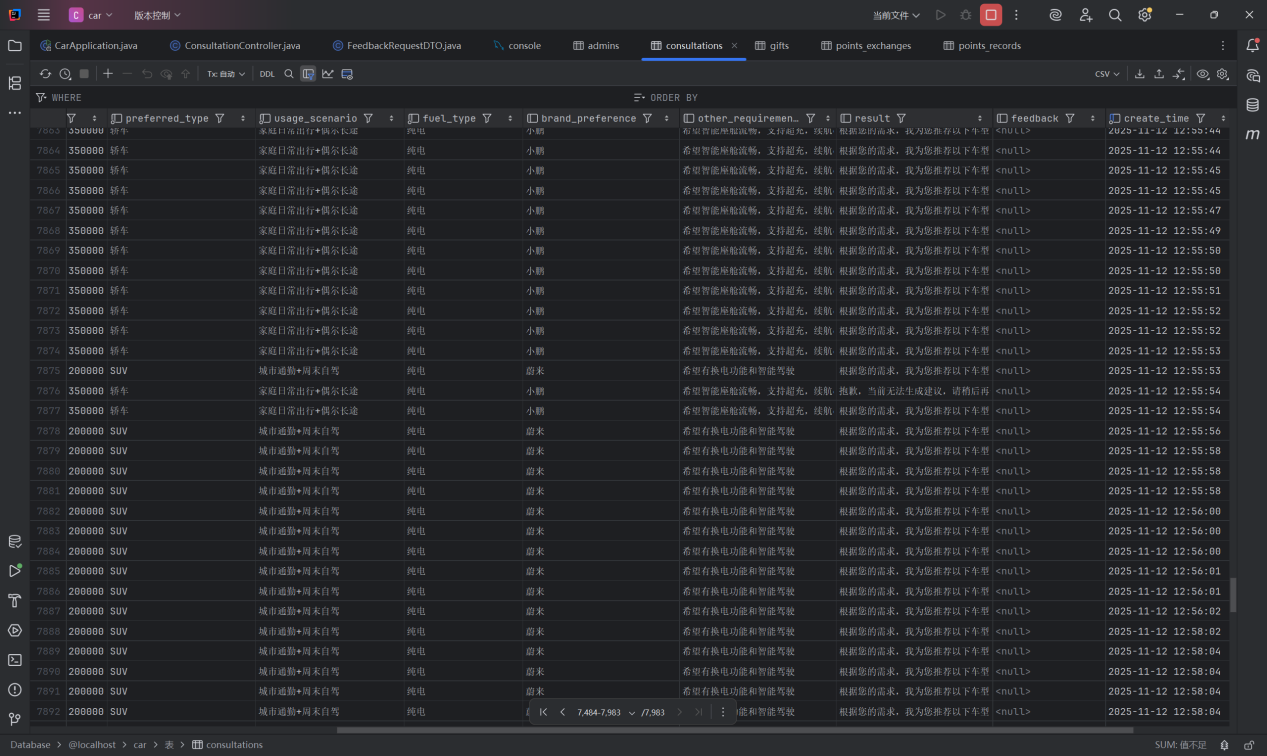Open the notifications bell icon
Screen dimensions: 1267x756
pos(1252,46)
